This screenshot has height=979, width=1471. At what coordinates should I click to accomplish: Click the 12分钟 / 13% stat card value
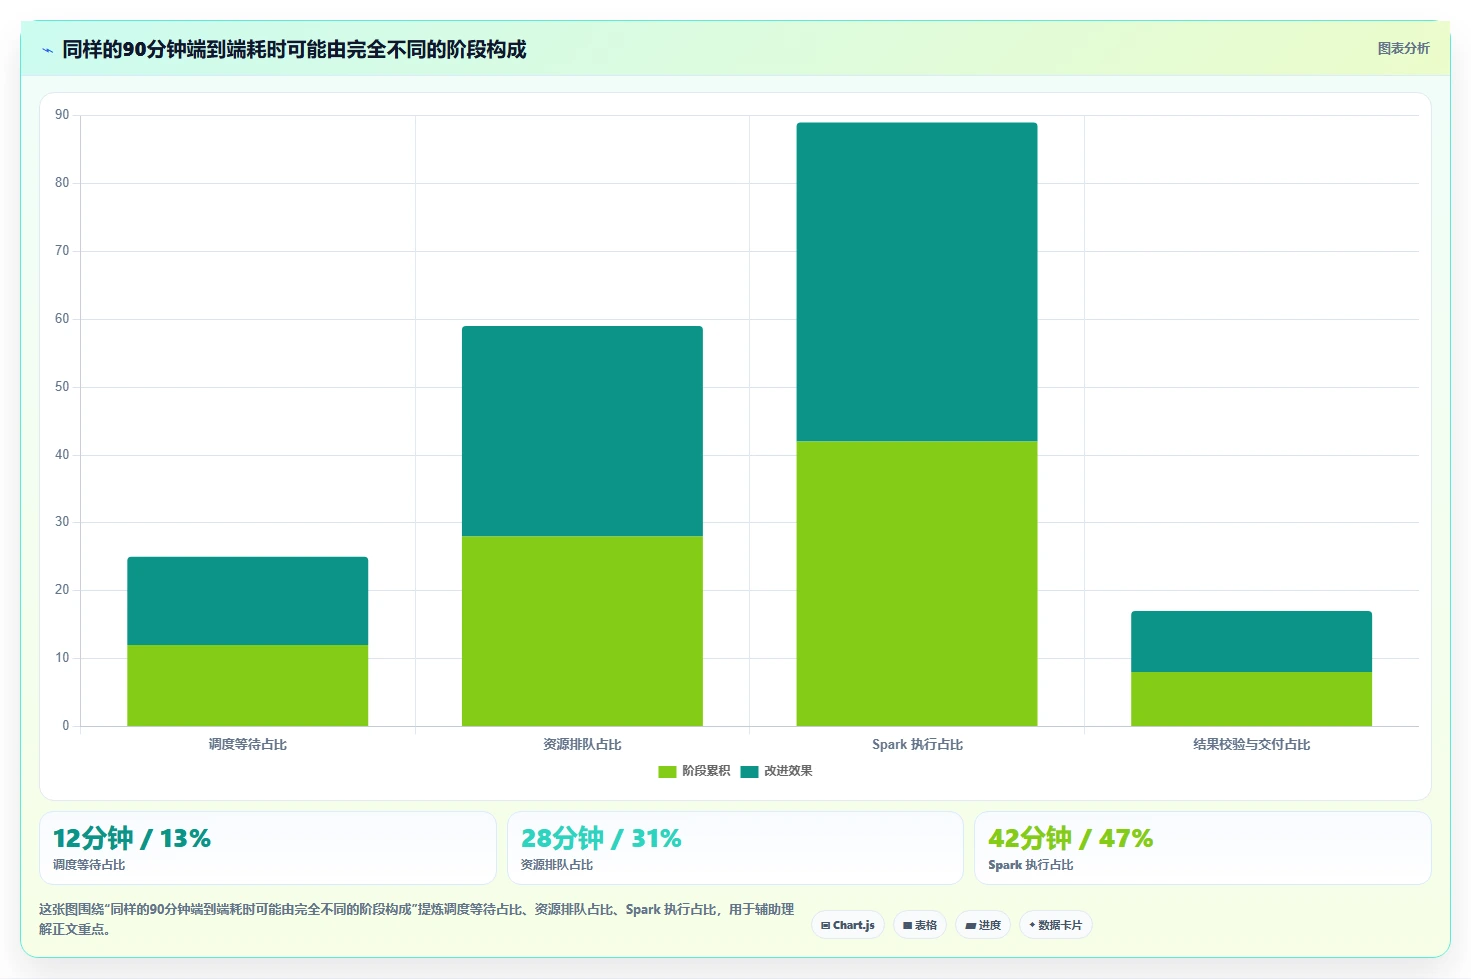[132, 838]
